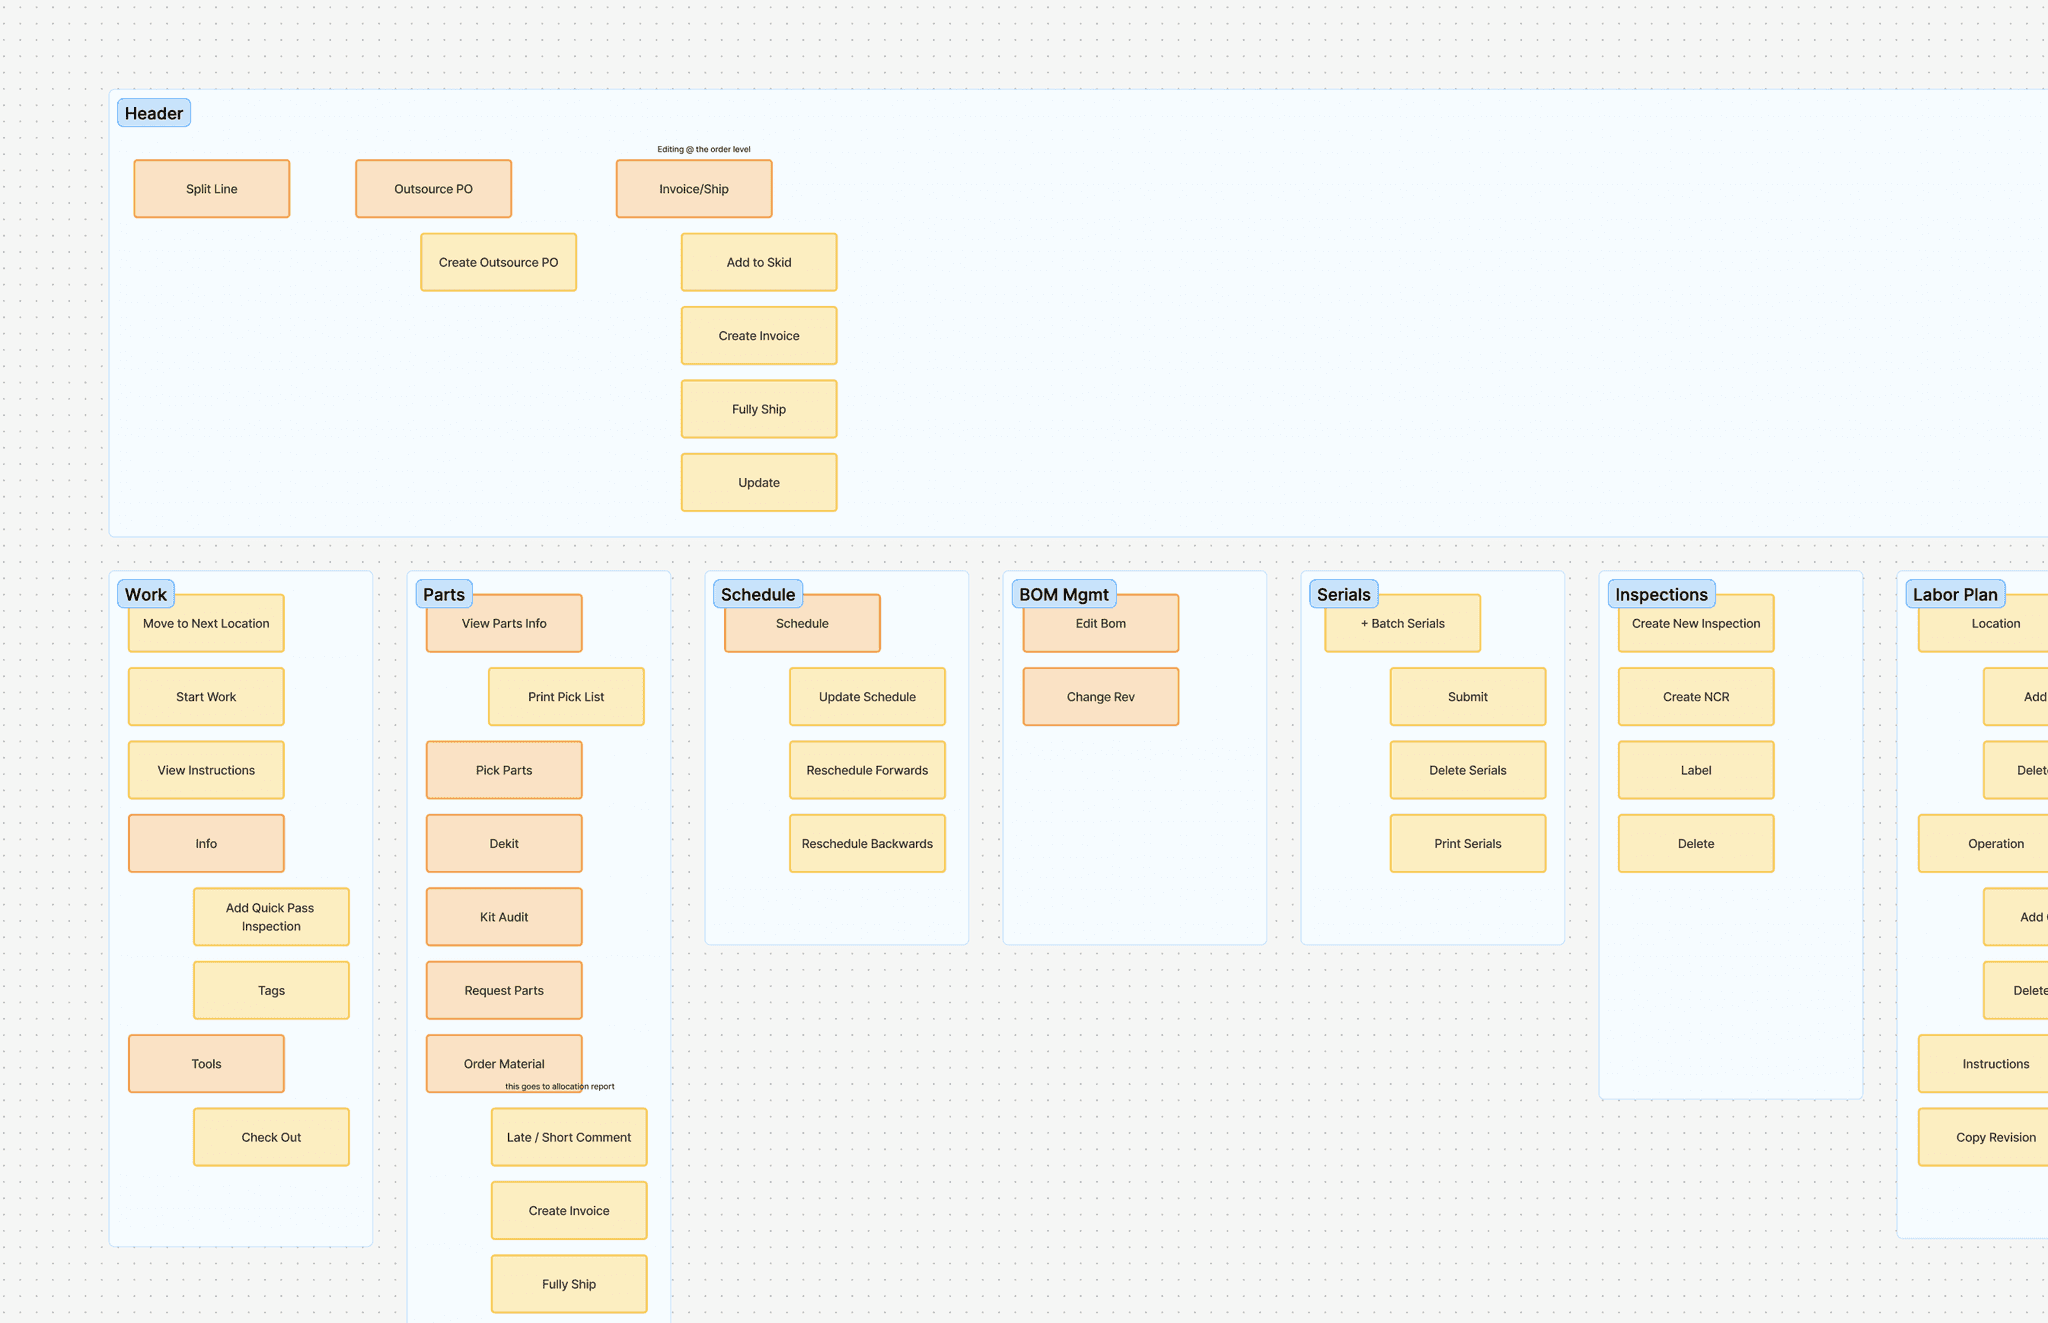Image resolution: width=2048 pixels, height=1323 pixels.
Task: Select the Print Pick List card
Action: point(566,697)
